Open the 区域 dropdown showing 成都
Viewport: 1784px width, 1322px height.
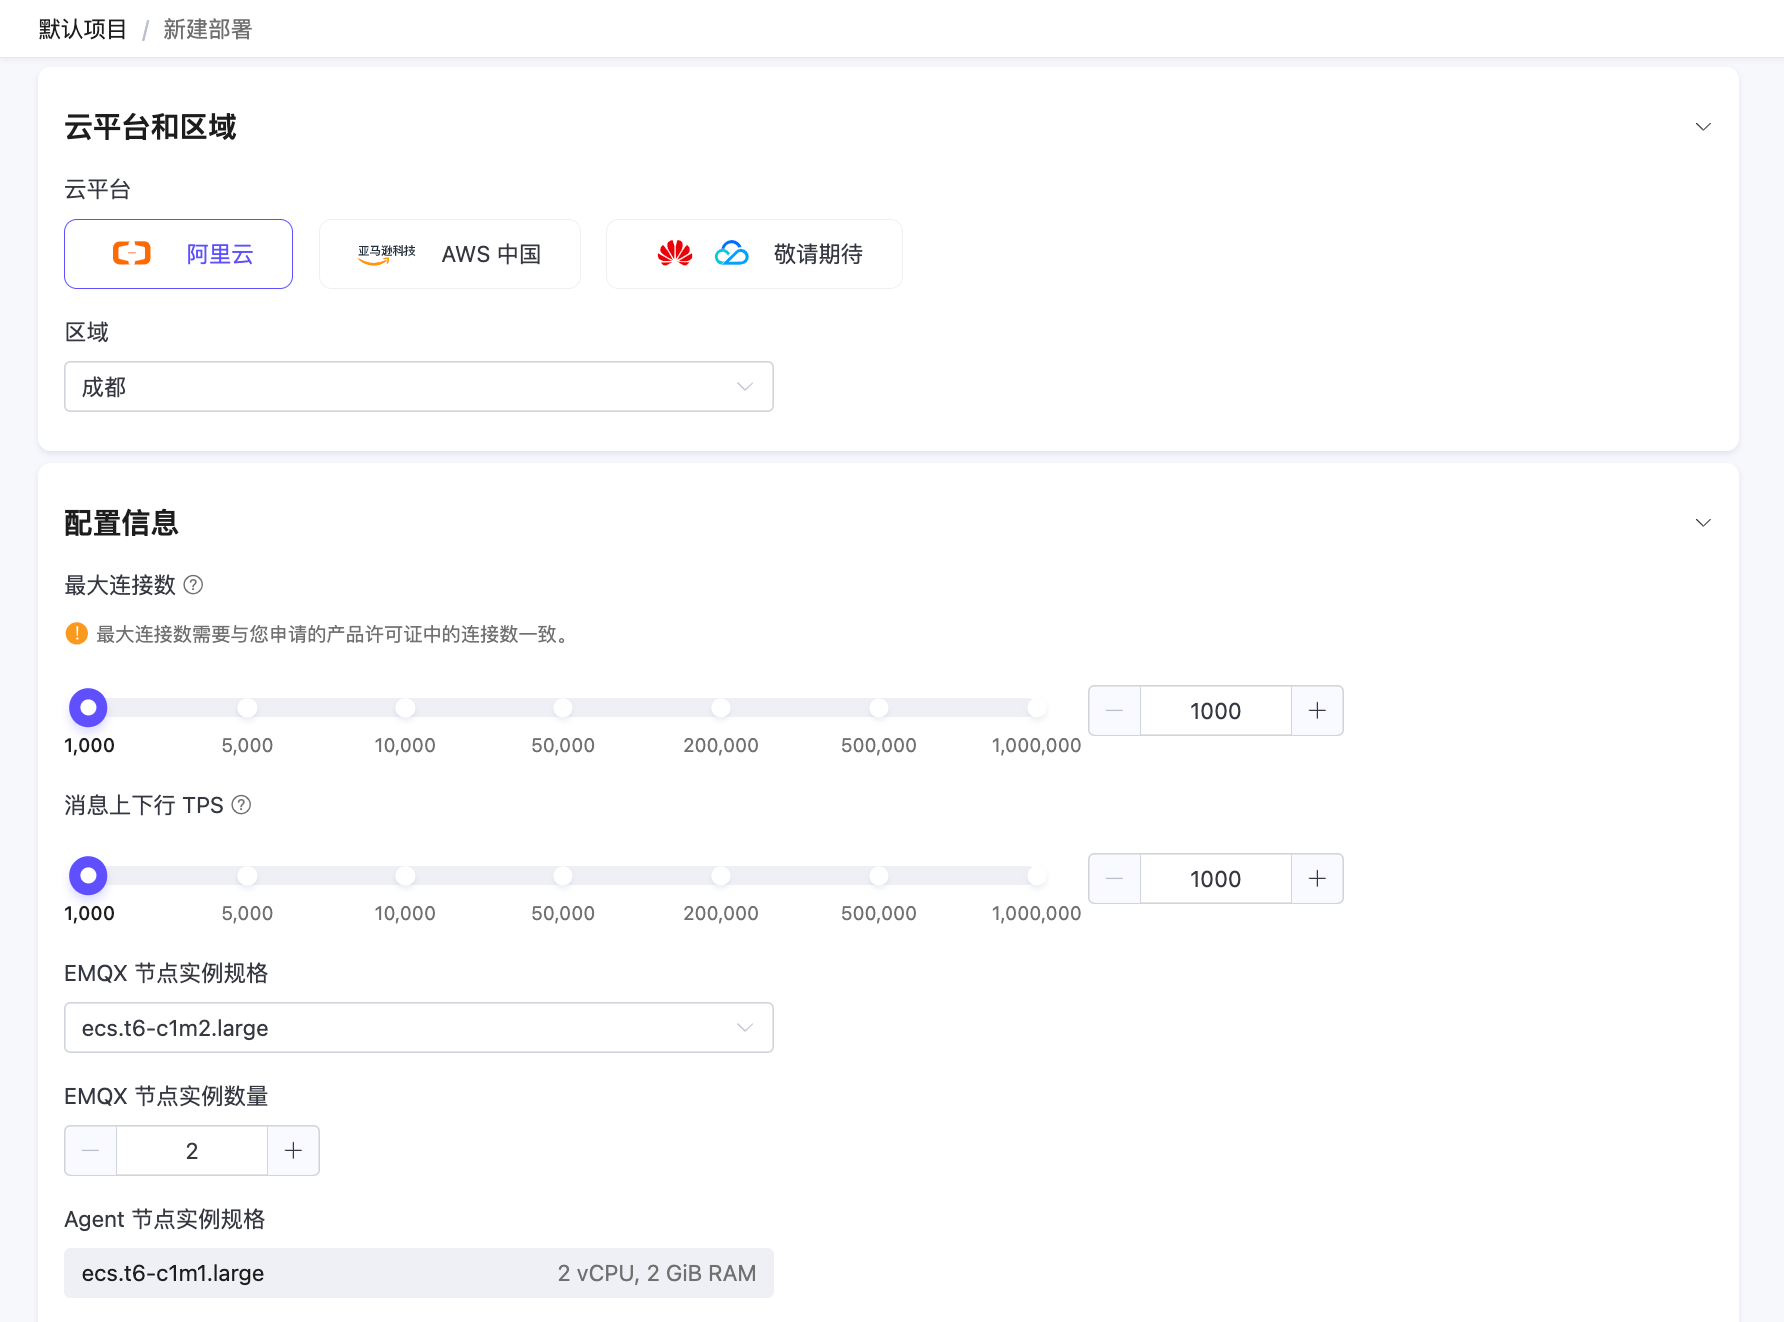pyautogui.click(x=418, y=386)
